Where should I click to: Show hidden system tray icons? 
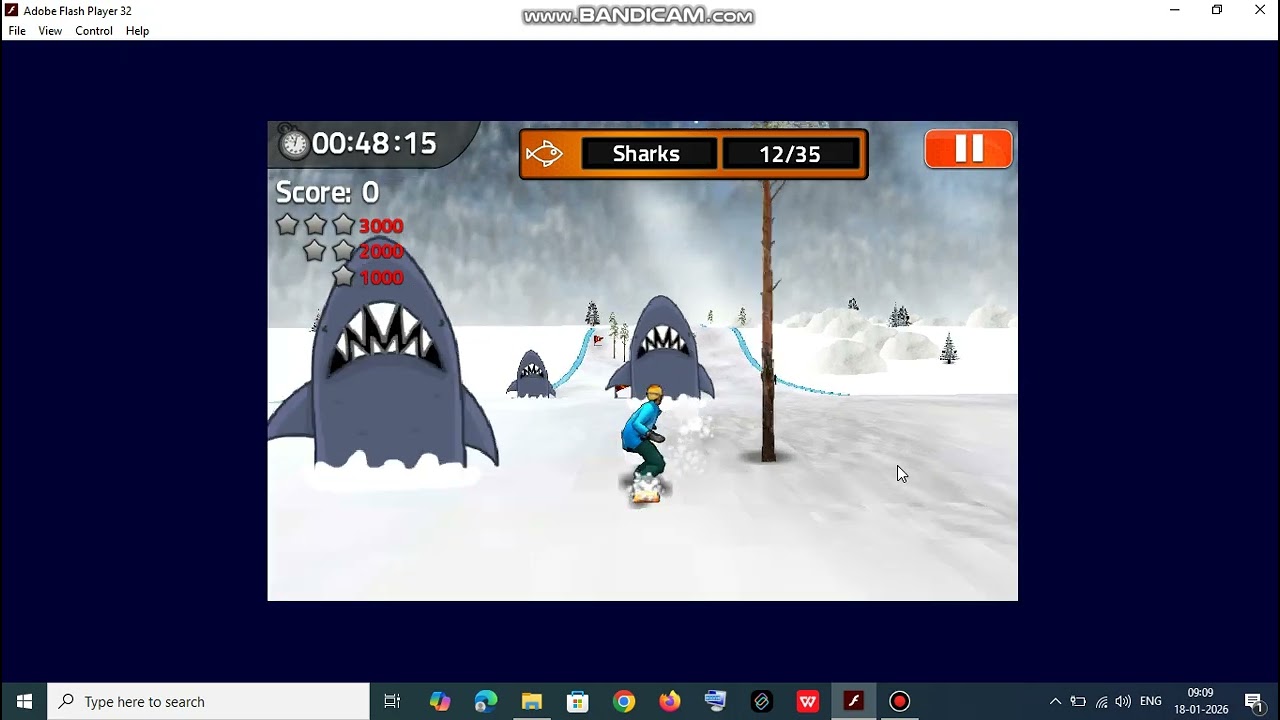tap(1055, 701)
